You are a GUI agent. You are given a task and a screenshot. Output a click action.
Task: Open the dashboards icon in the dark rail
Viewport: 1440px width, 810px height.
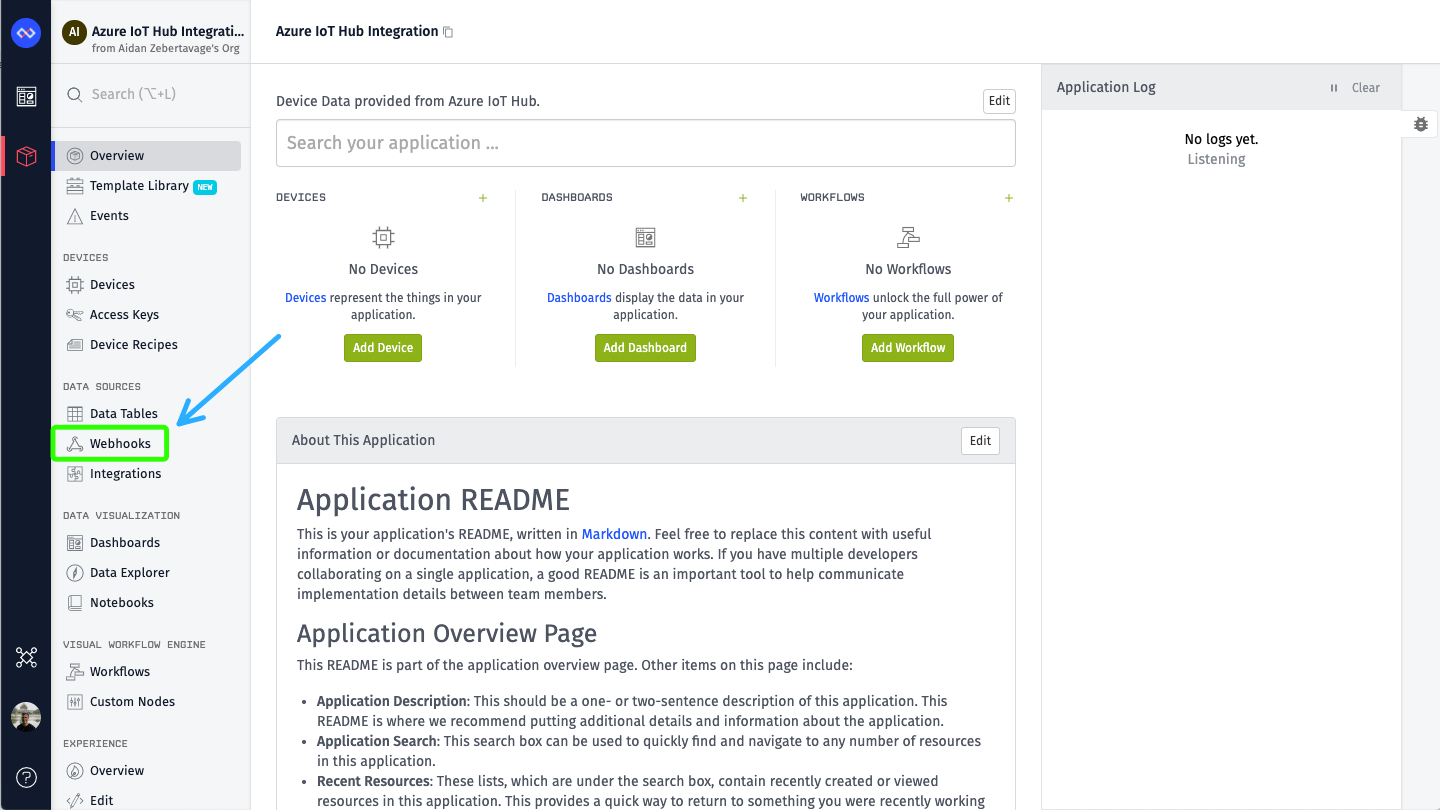(x=26, y=97)
